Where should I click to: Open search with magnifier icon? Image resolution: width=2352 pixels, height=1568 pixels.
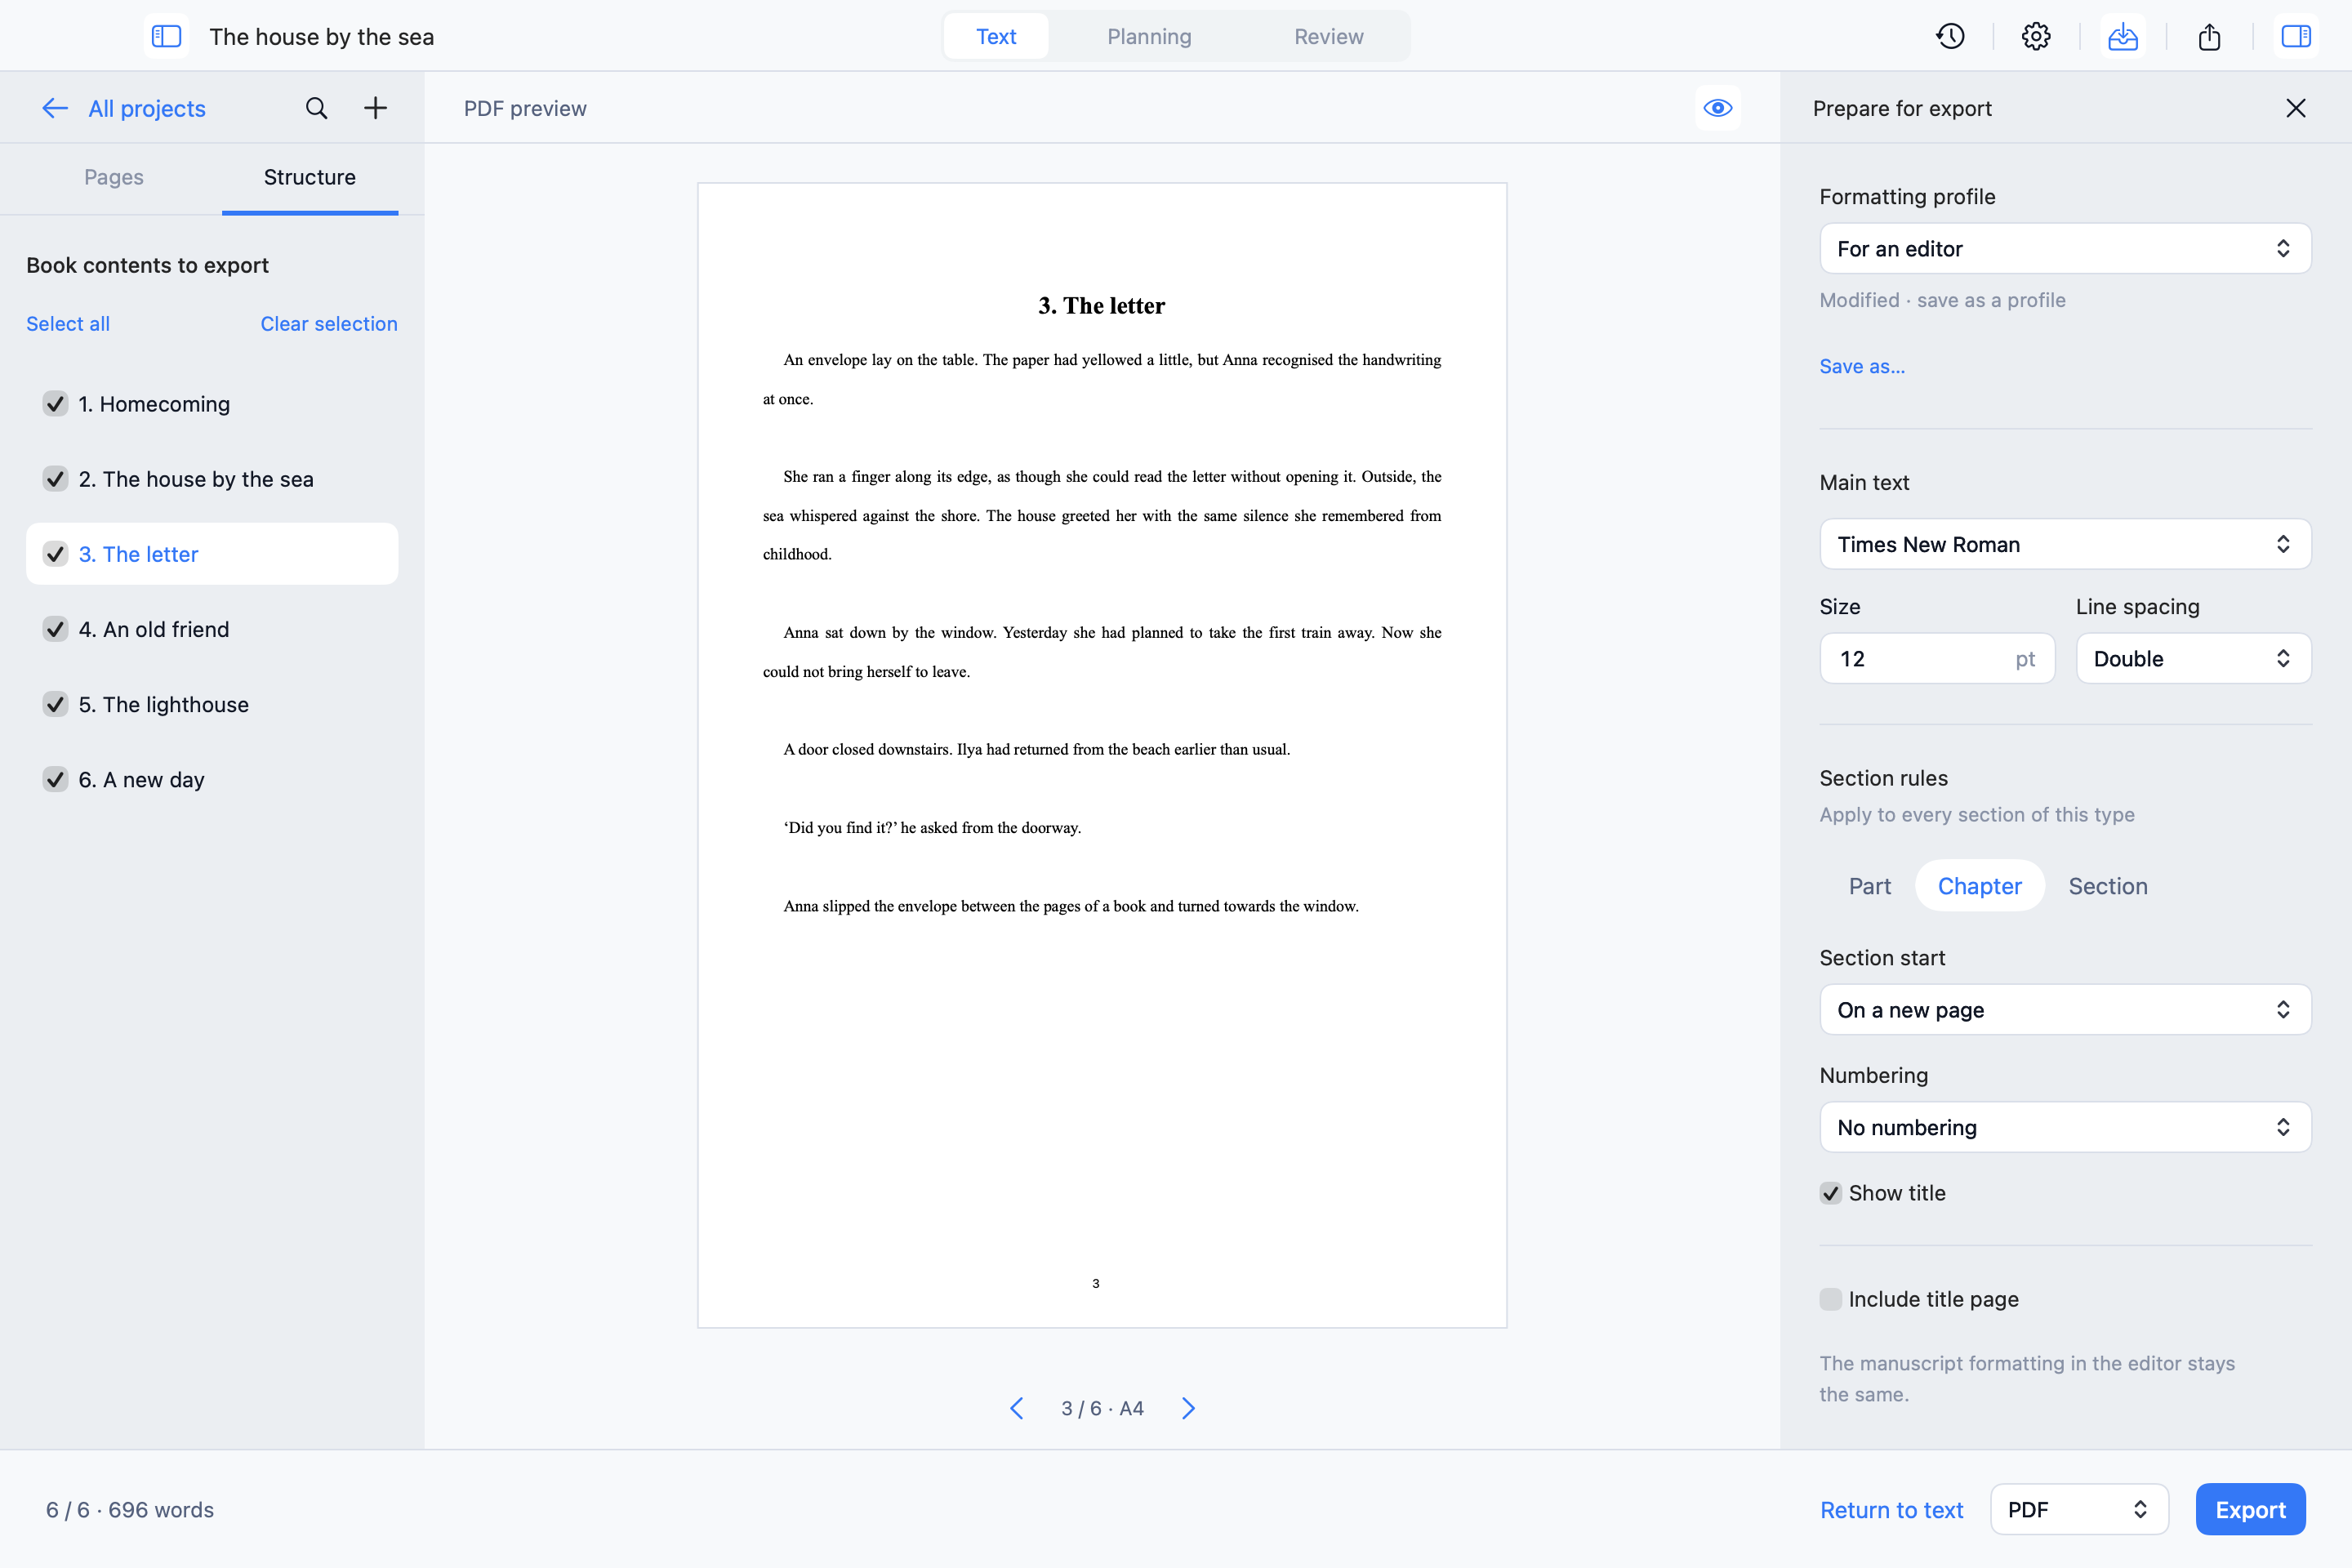coord(316,108)
